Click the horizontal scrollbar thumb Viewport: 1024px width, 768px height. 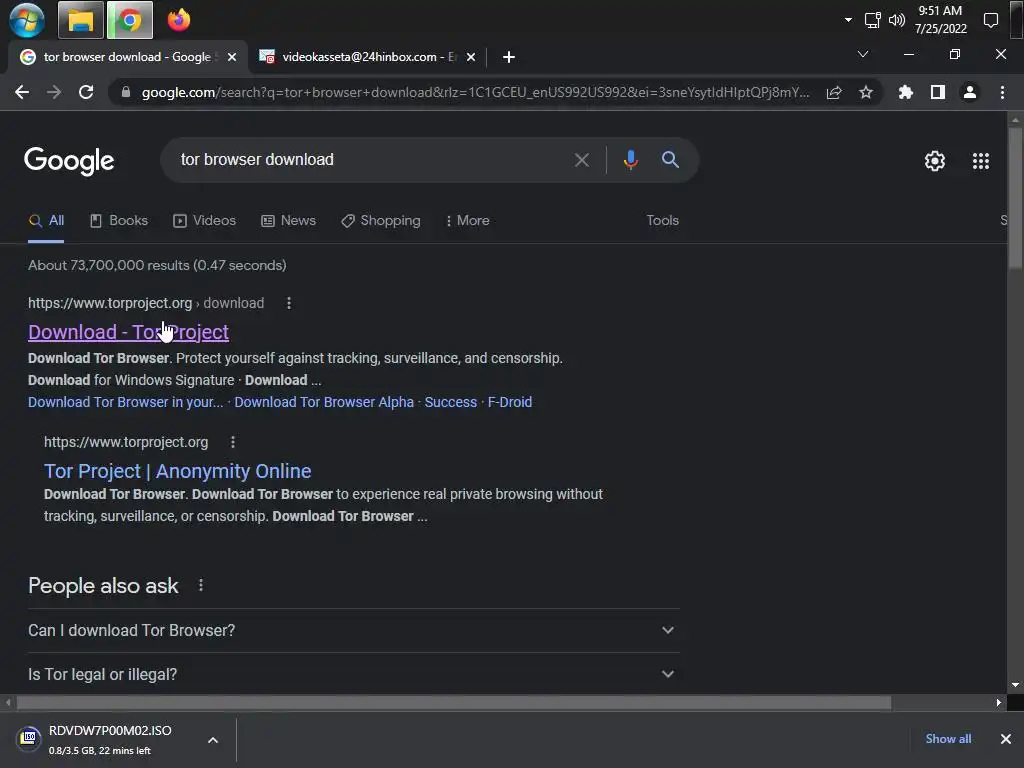point(454,703)
